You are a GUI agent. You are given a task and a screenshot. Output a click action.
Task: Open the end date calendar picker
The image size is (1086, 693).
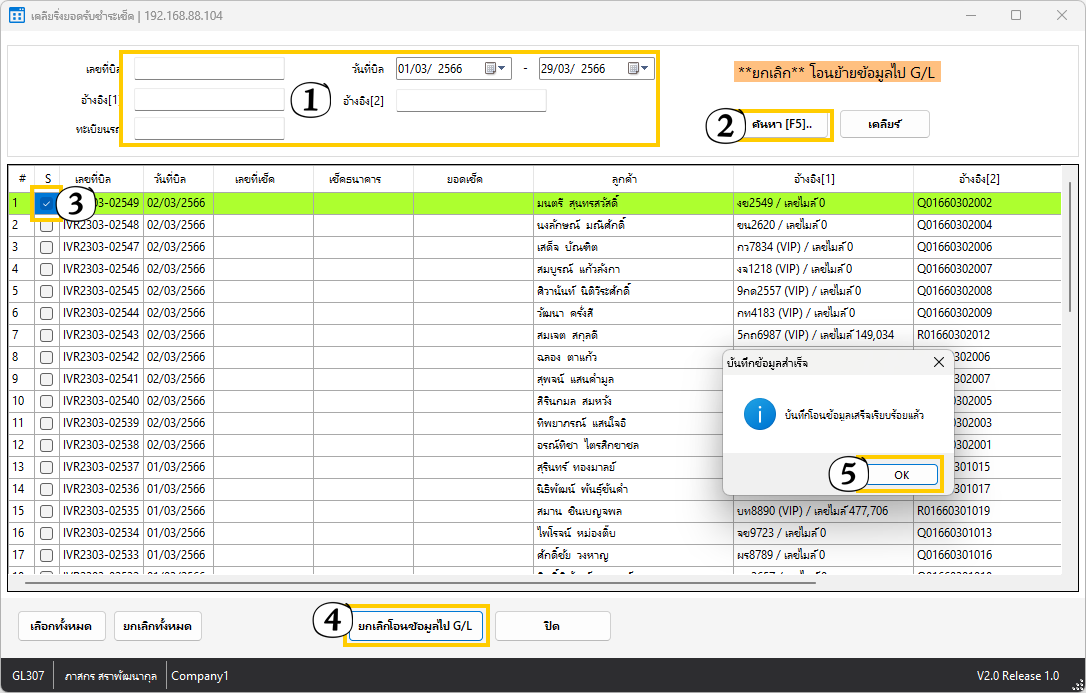pos(632,69)
